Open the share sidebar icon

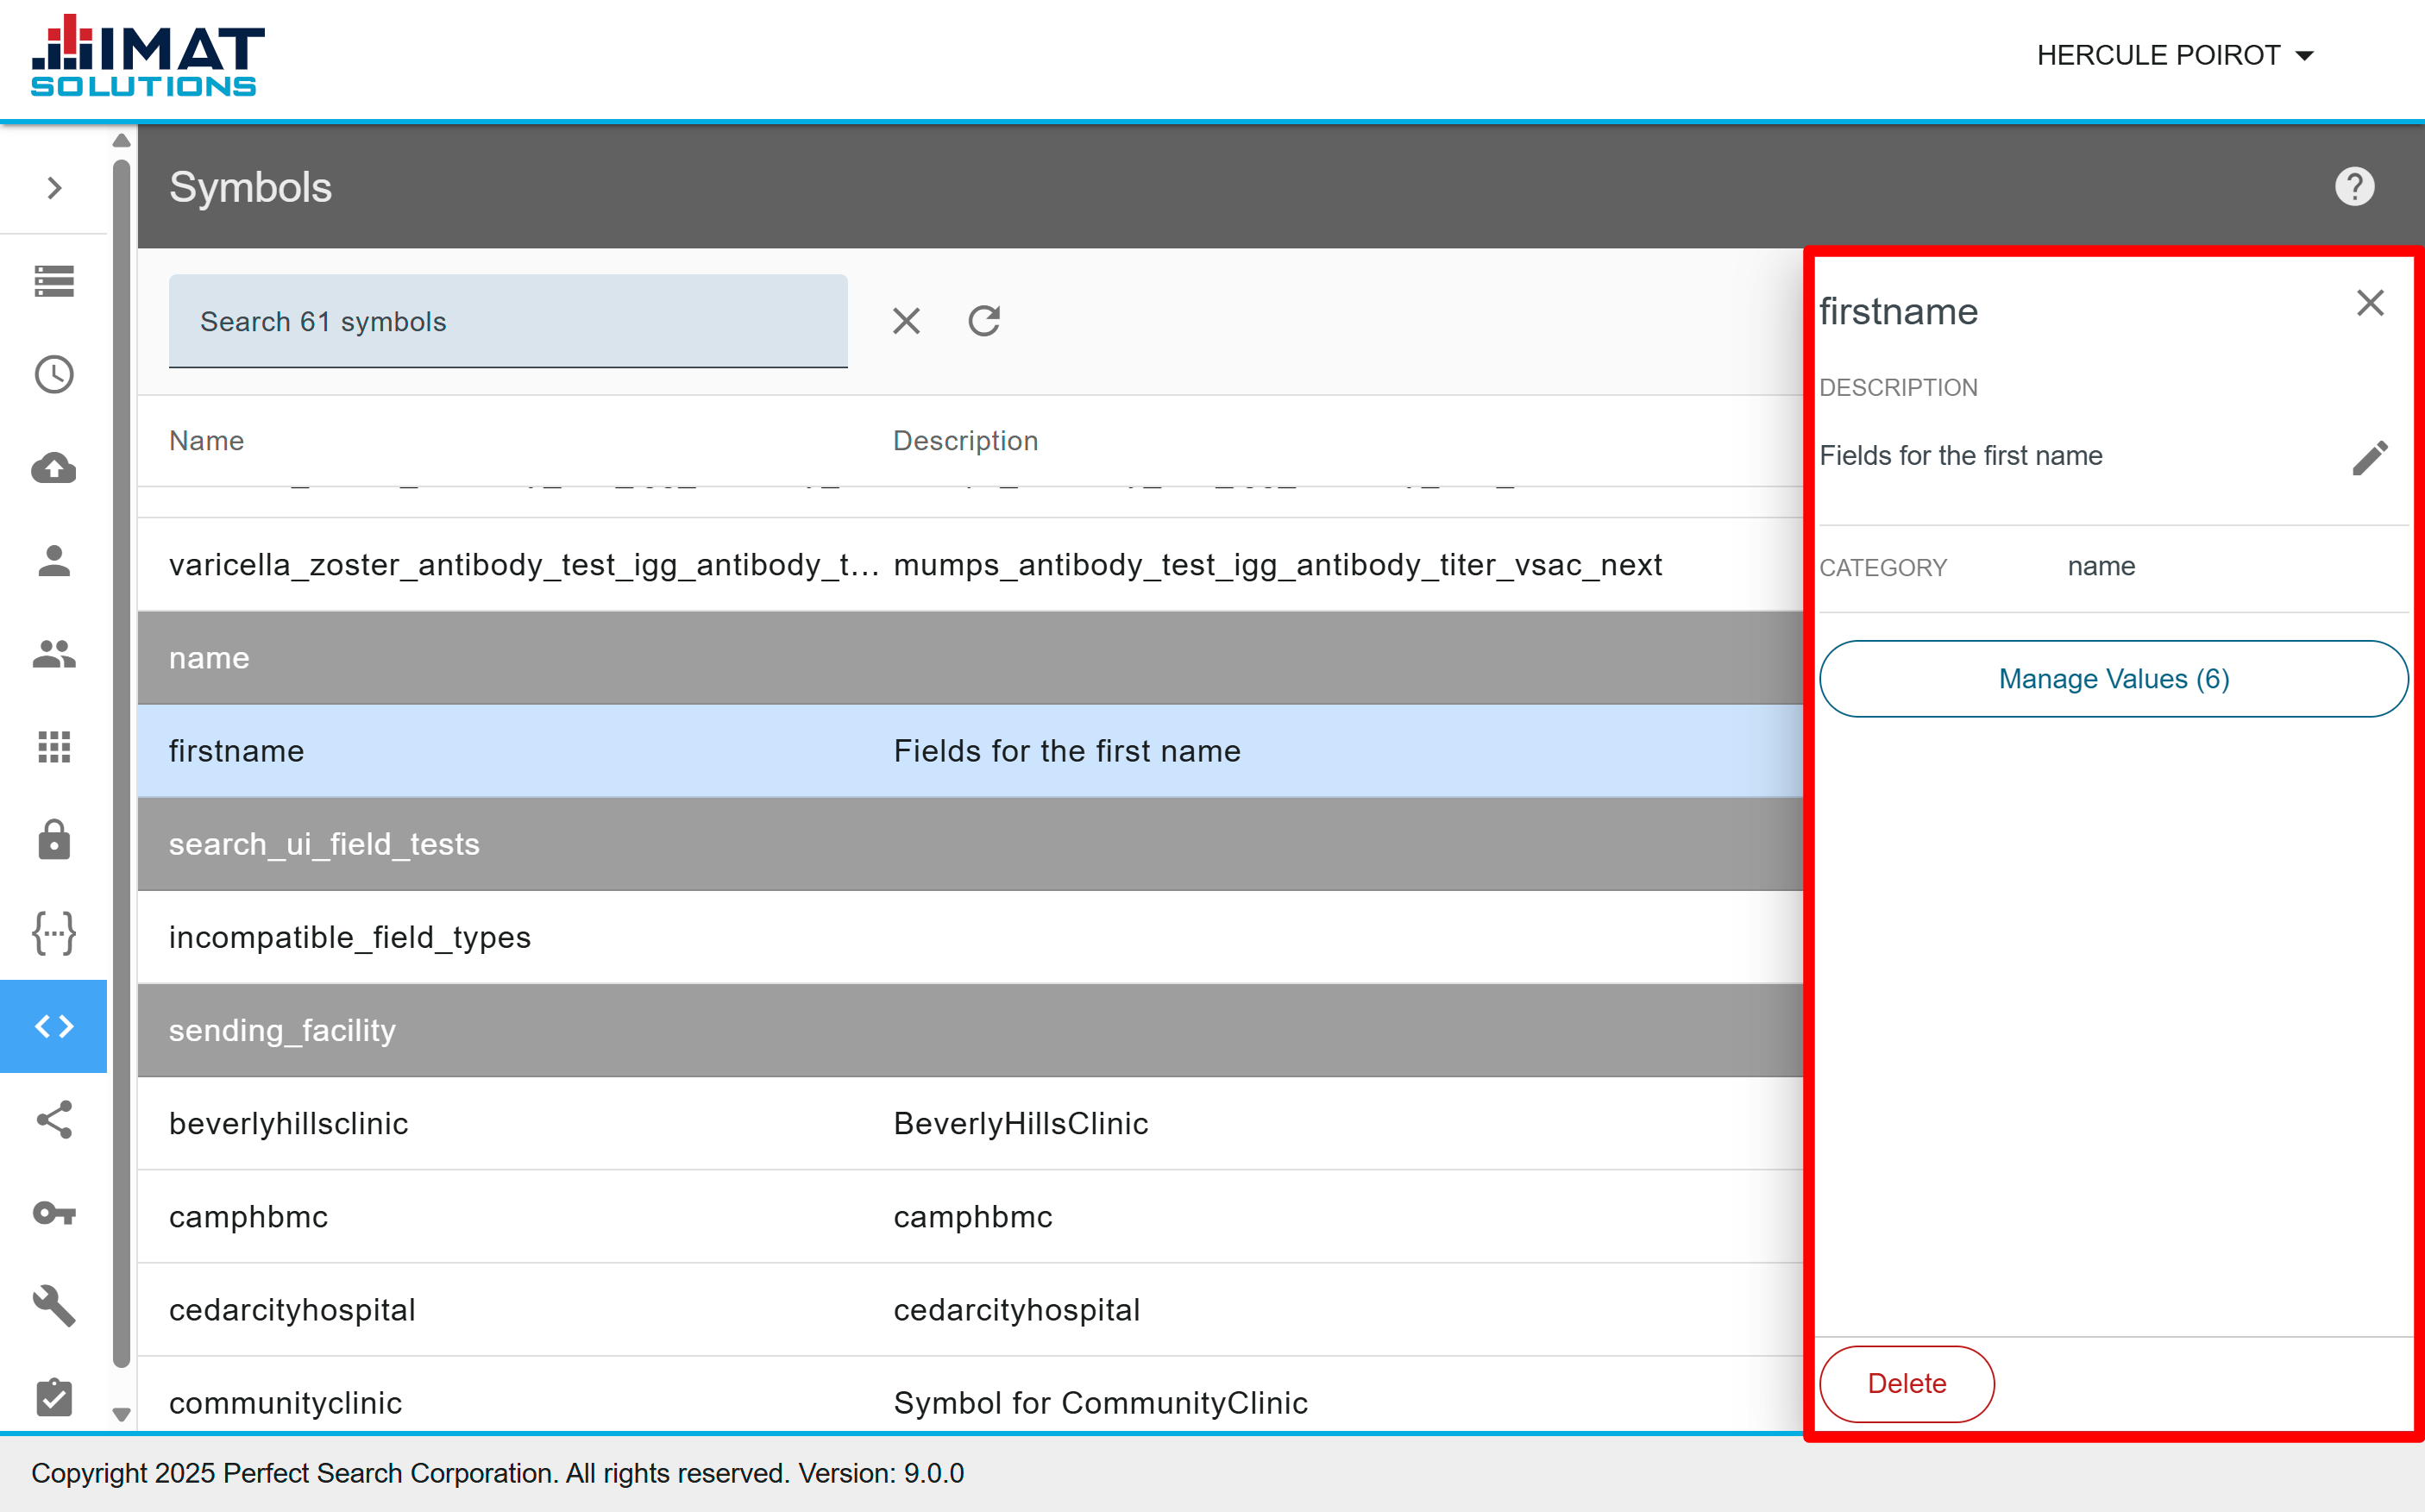[x=54, y=1120]
